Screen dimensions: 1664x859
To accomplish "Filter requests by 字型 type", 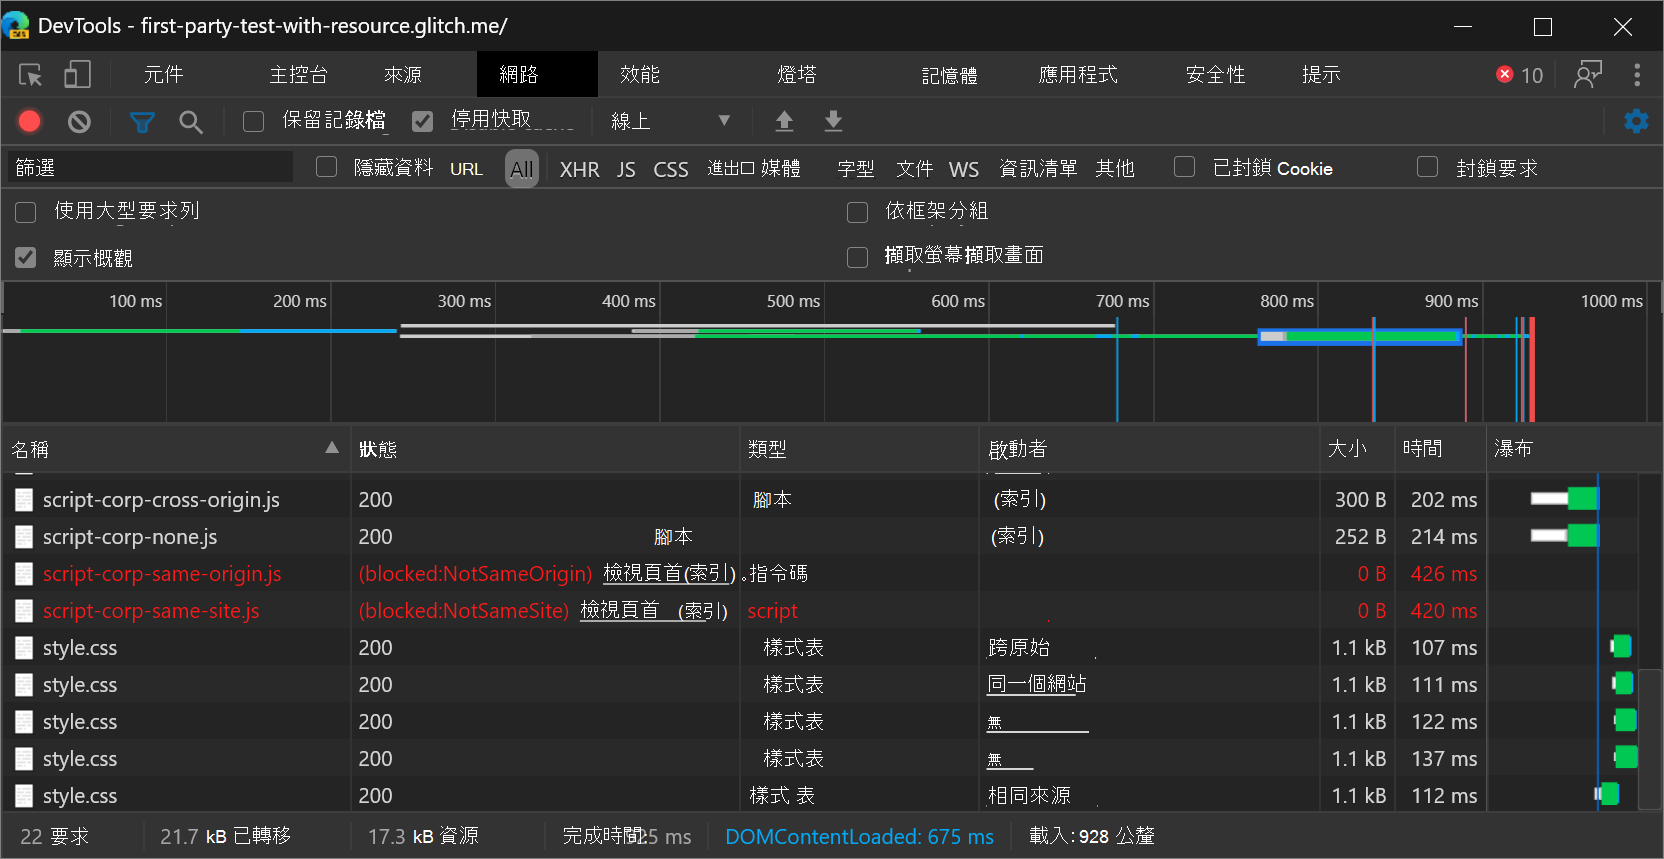I will tap(856, 169).
